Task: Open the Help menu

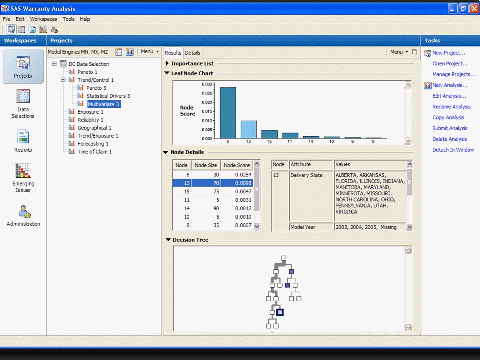Action: [x=85, y=19]
